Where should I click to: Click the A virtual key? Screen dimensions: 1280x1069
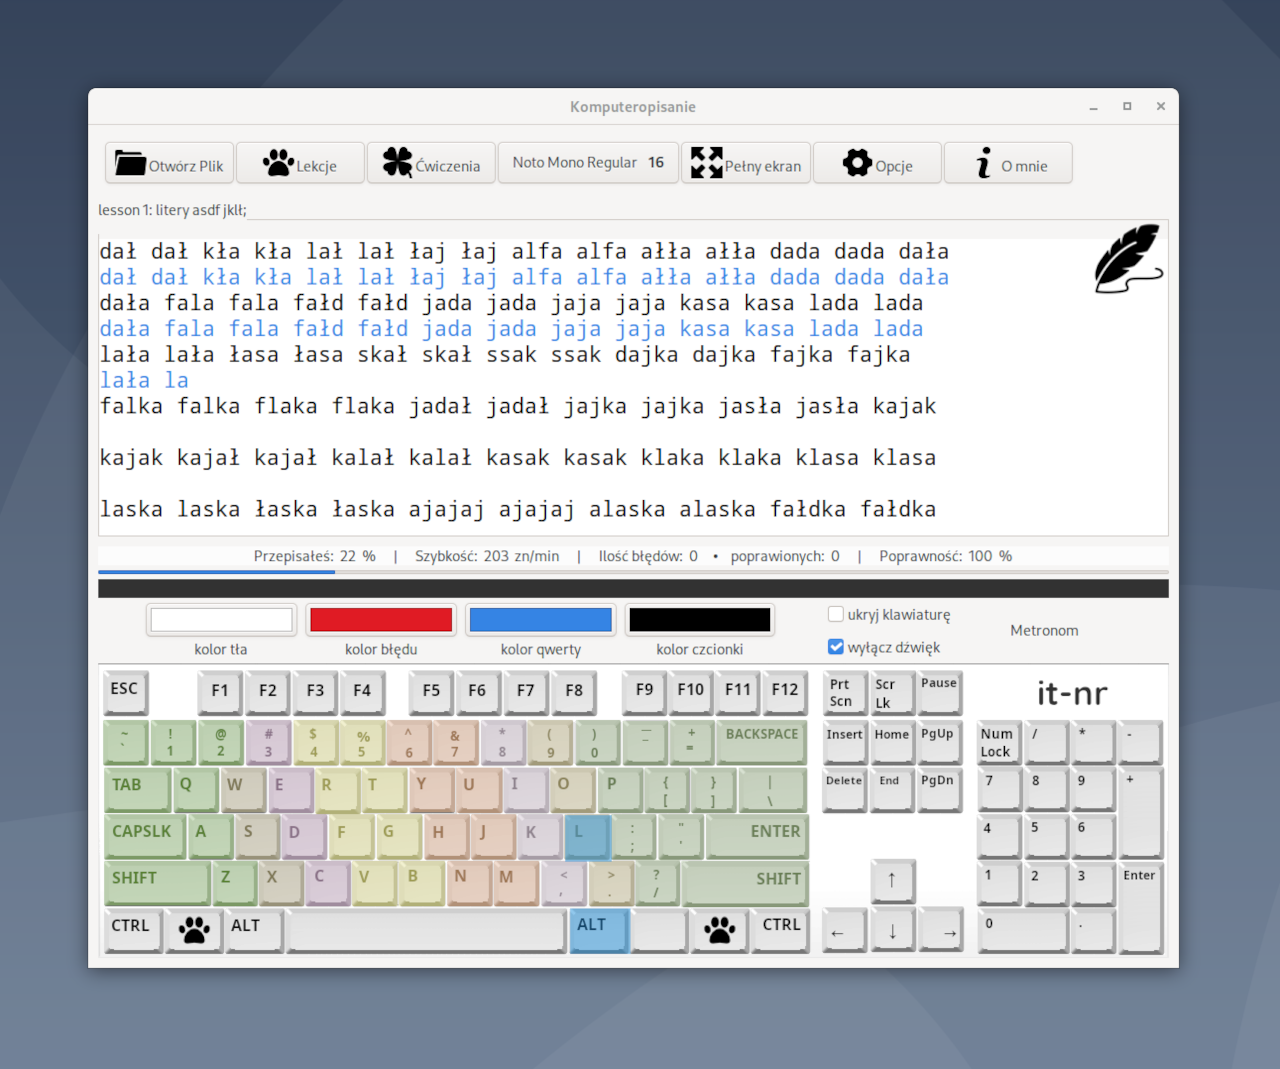211,837
